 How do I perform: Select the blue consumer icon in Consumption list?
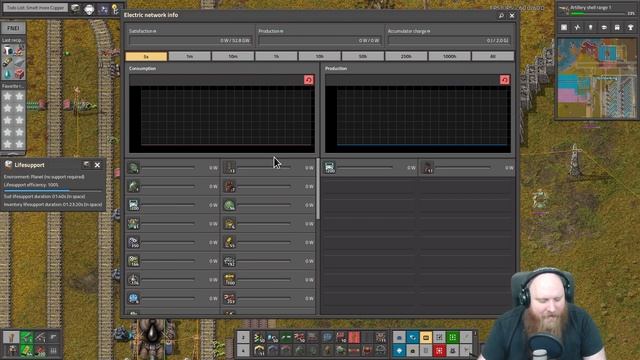click(133, 298)
